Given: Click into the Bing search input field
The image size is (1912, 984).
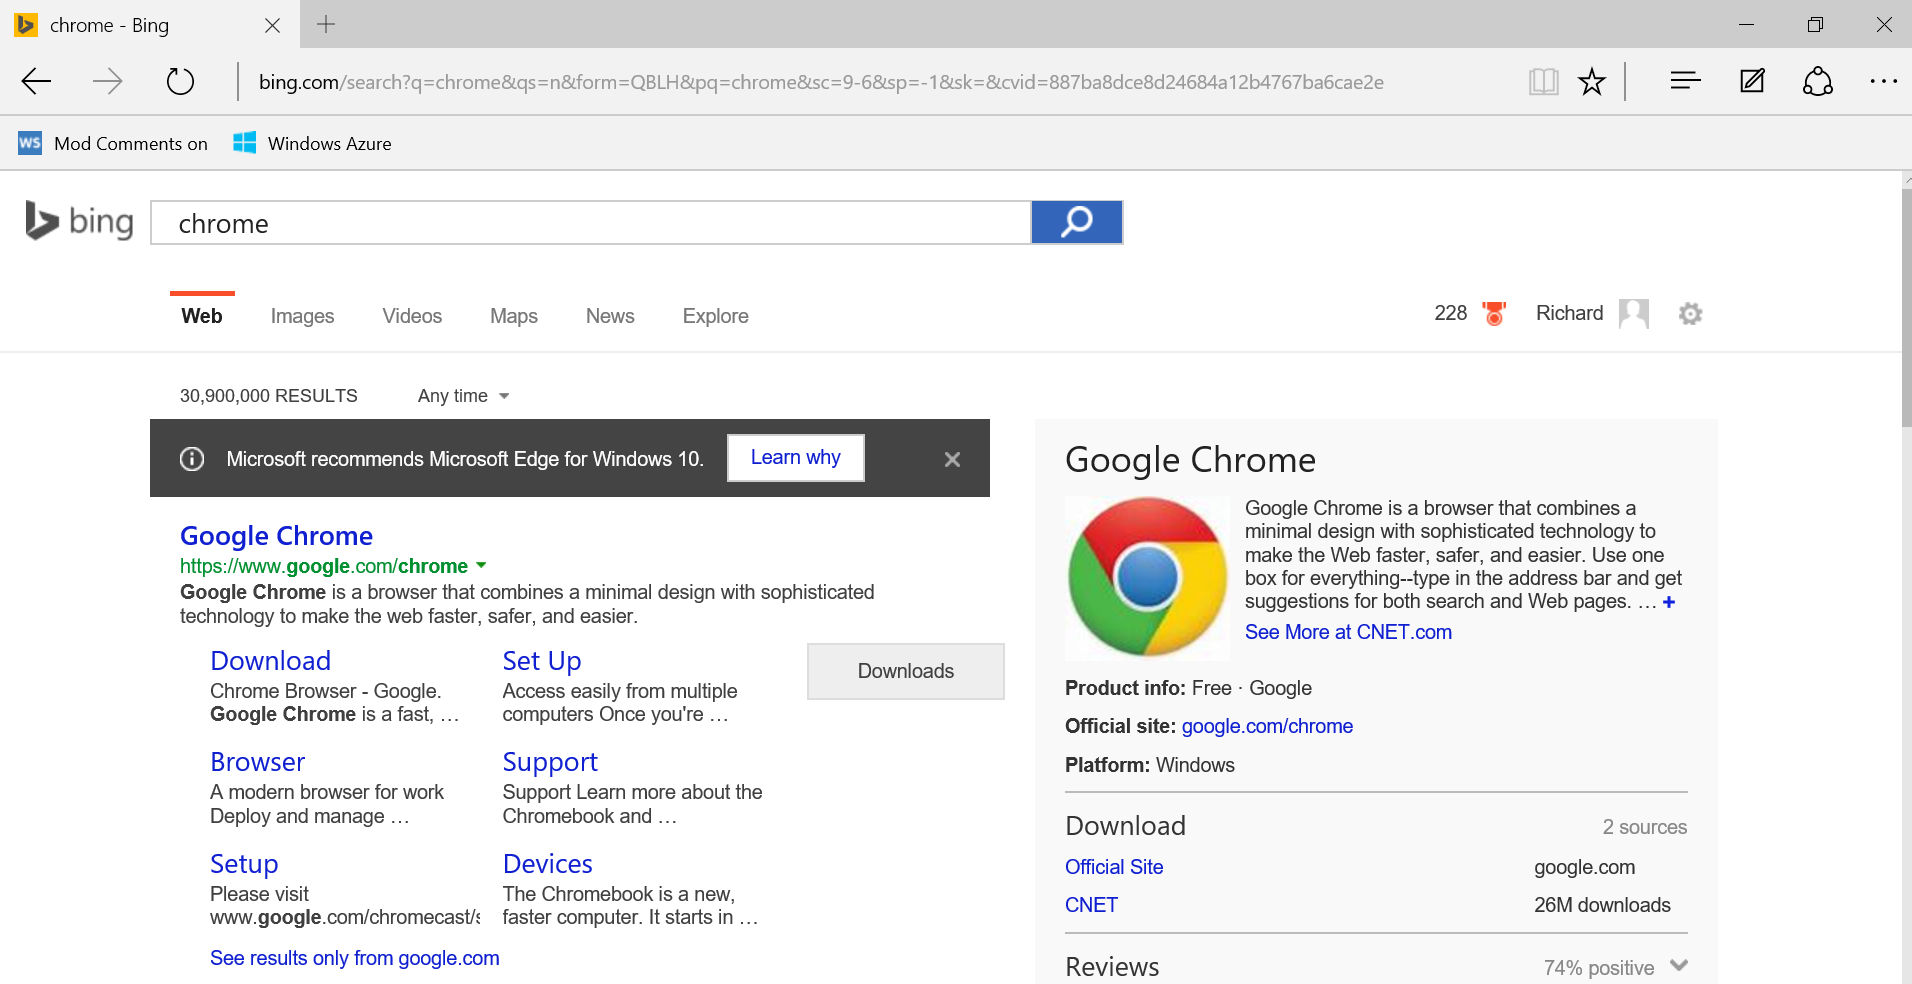Looking at the screenshot, I should [x=590, y=223].
